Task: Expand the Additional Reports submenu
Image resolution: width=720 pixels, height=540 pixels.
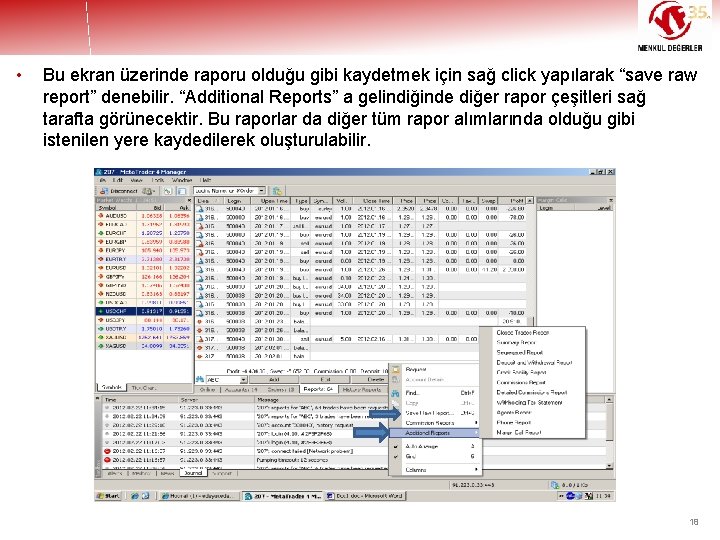Action: pos(434,433)
